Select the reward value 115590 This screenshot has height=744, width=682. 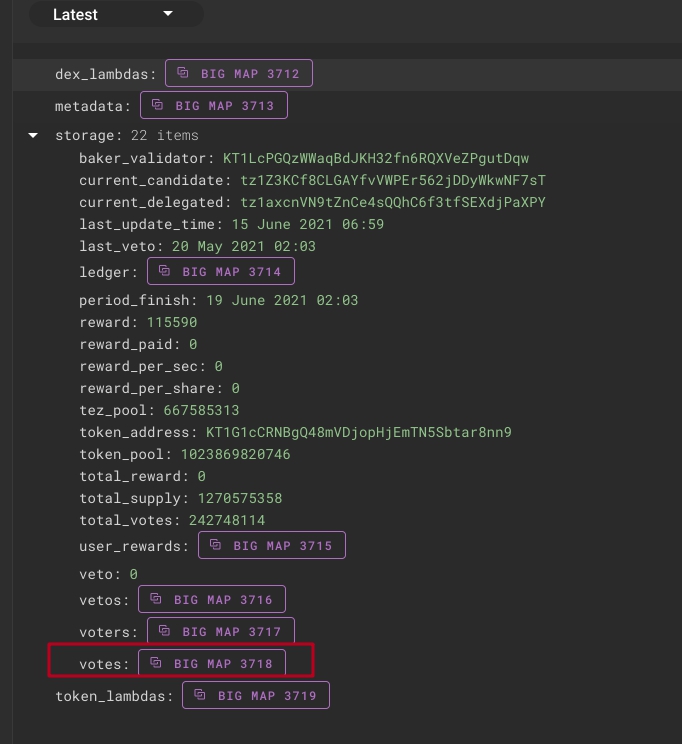[x=172, y=323]
